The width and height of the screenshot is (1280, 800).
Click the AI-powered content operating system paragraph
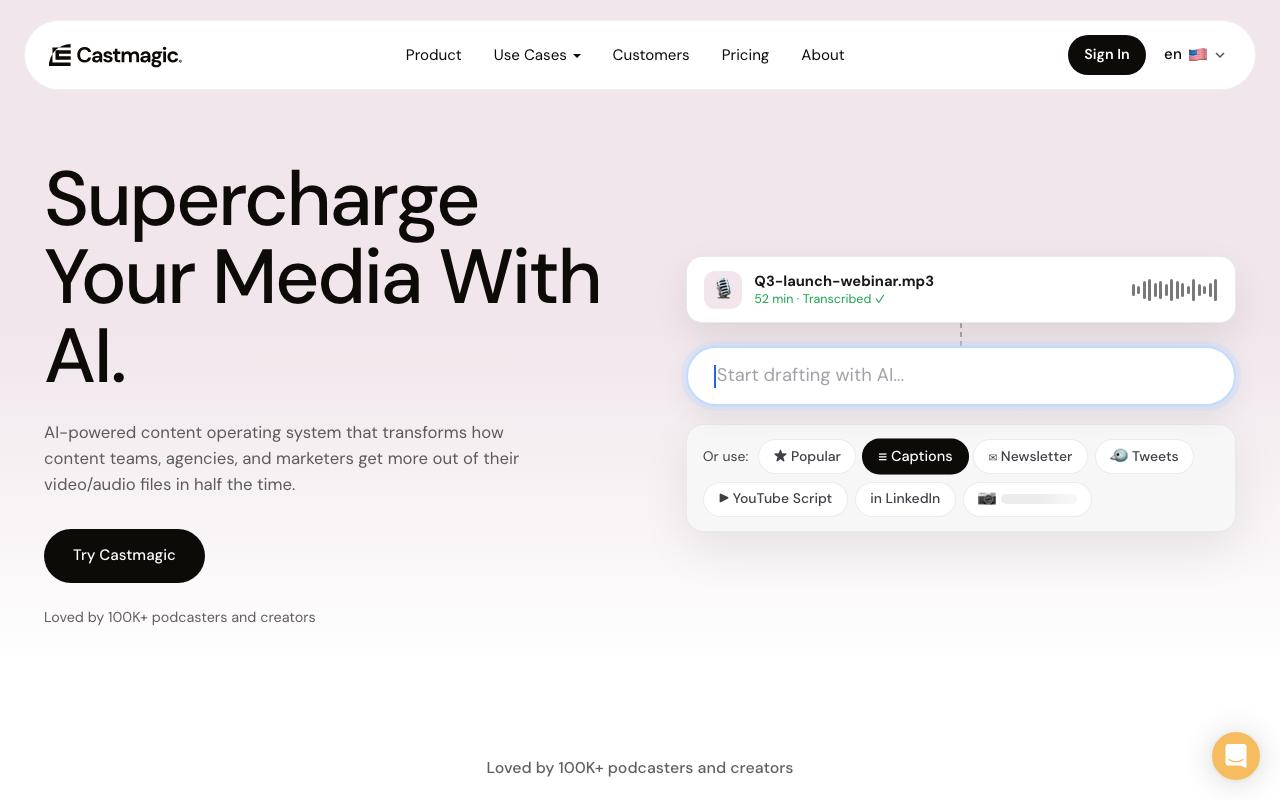pyautogui.click(x=282, y=458)
